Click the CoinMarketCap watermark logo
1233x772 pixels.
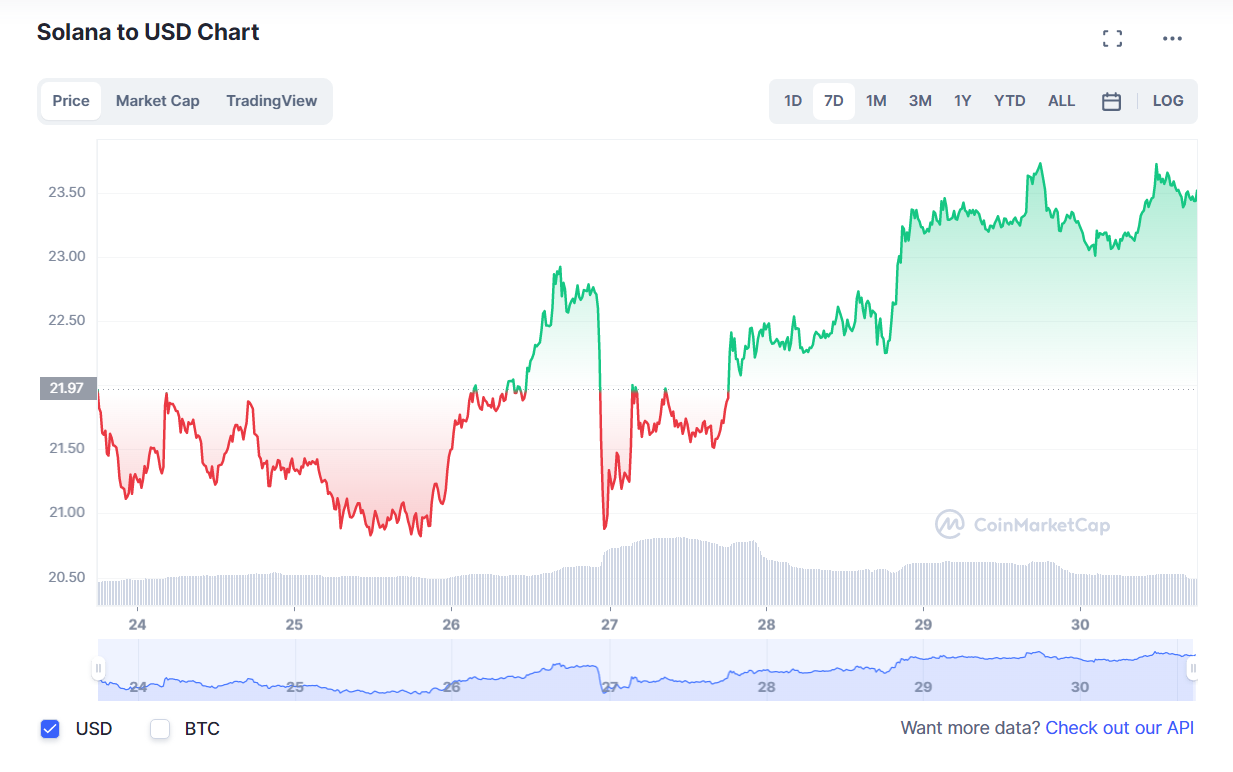pyautogui.click(x=1022, y=525)
